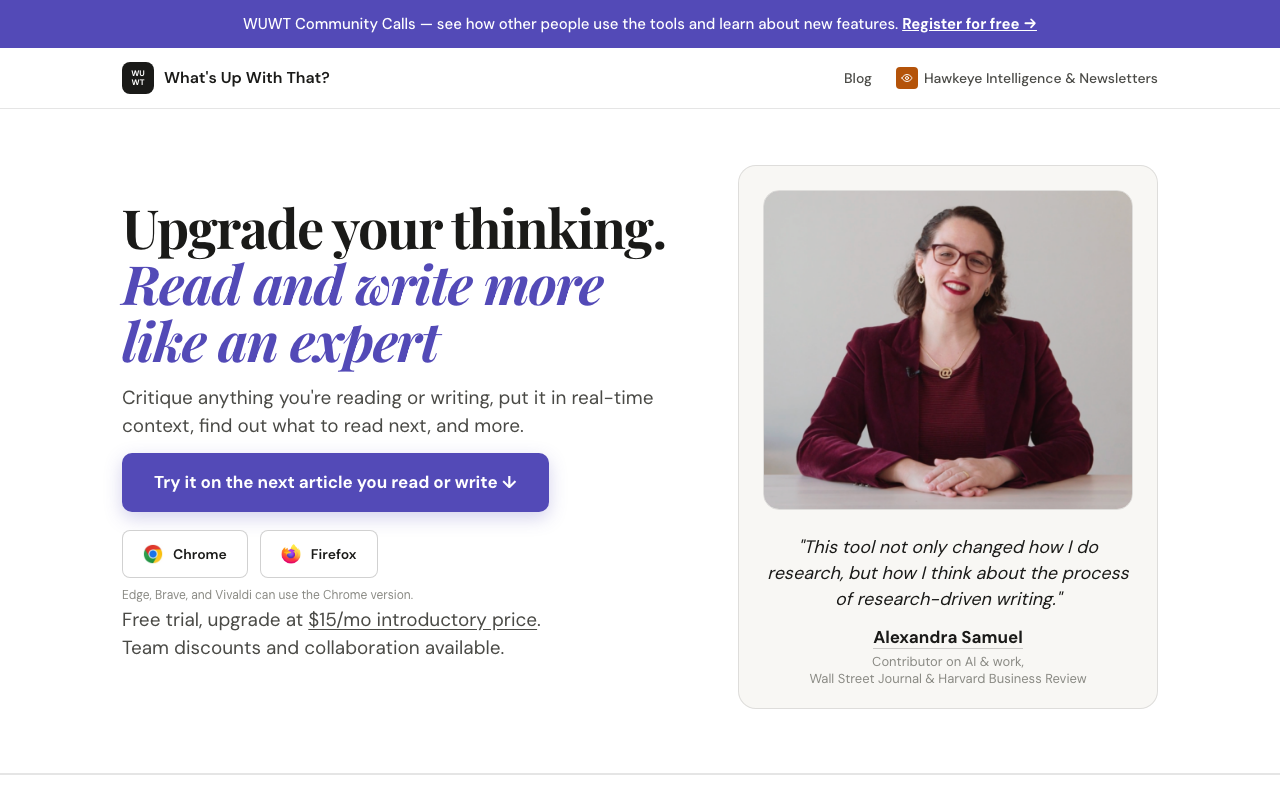The width and height of the screenshot is (1280, 800).
Task: Click the Firefox browser icon
Action: point(291,554)
